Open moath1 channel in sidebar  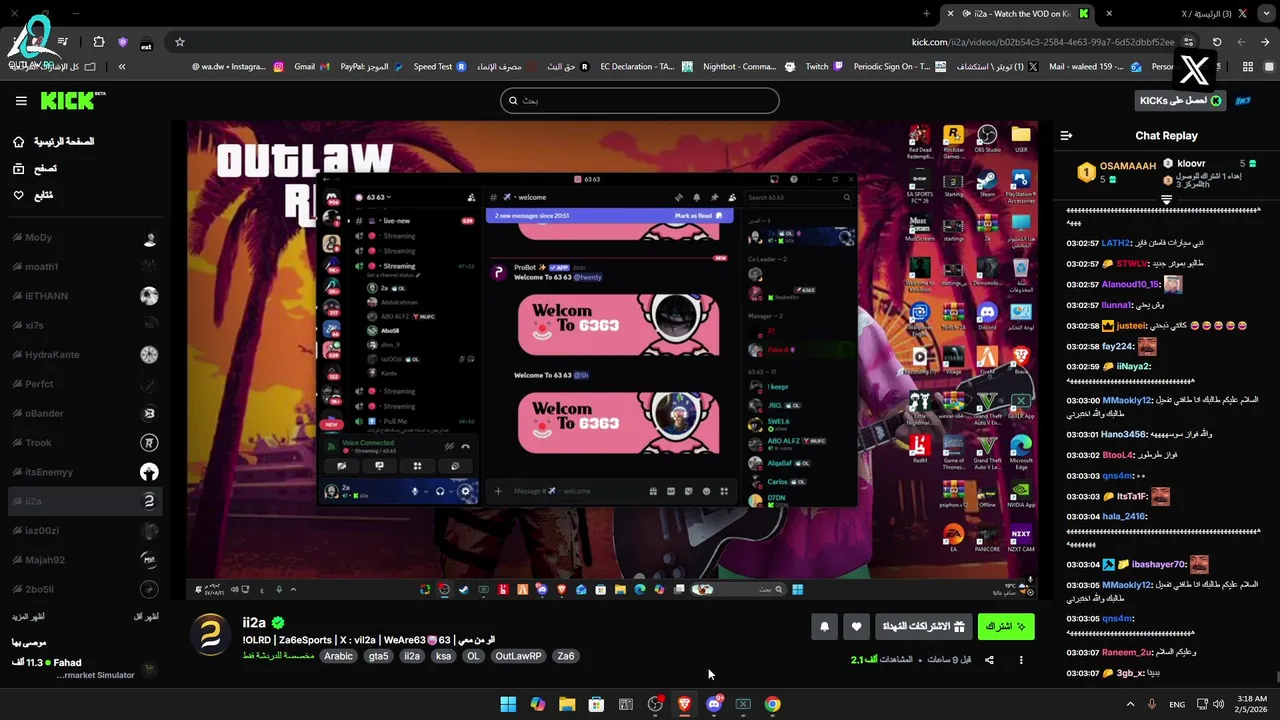pos(84,267)
